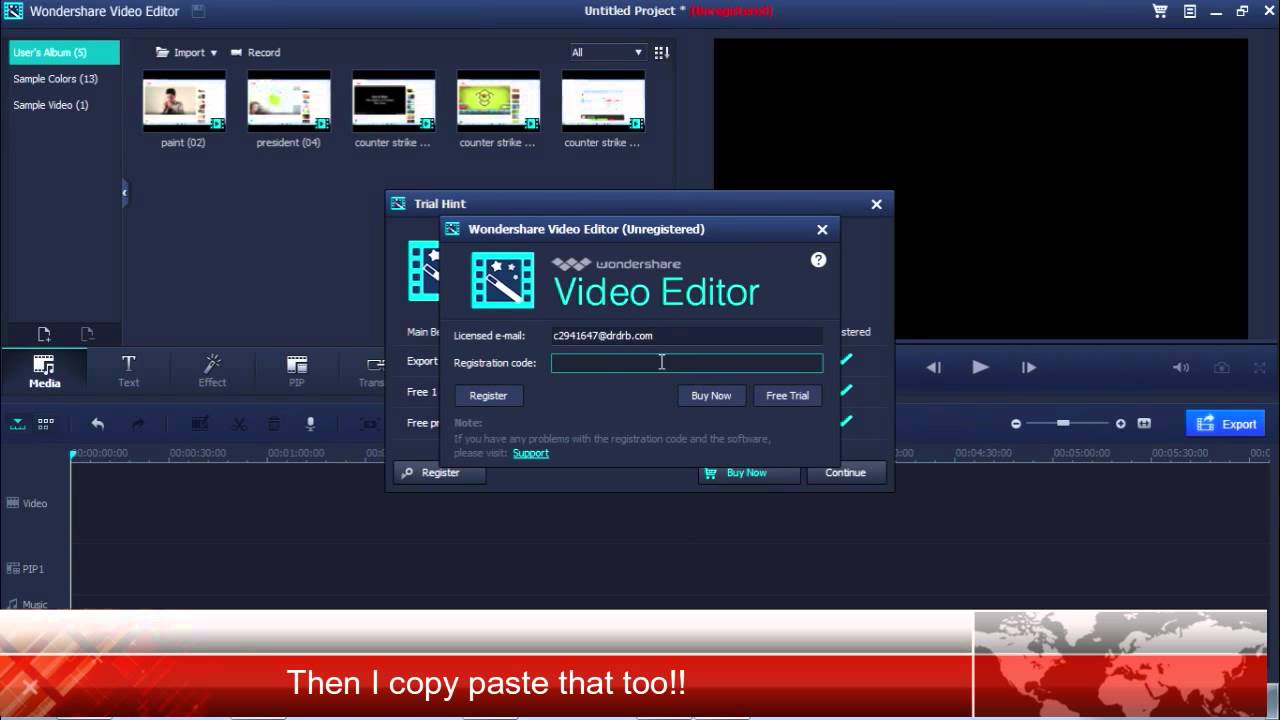
Task: Click the Buy Now button in registration dialog
Action: pos(711,396)
